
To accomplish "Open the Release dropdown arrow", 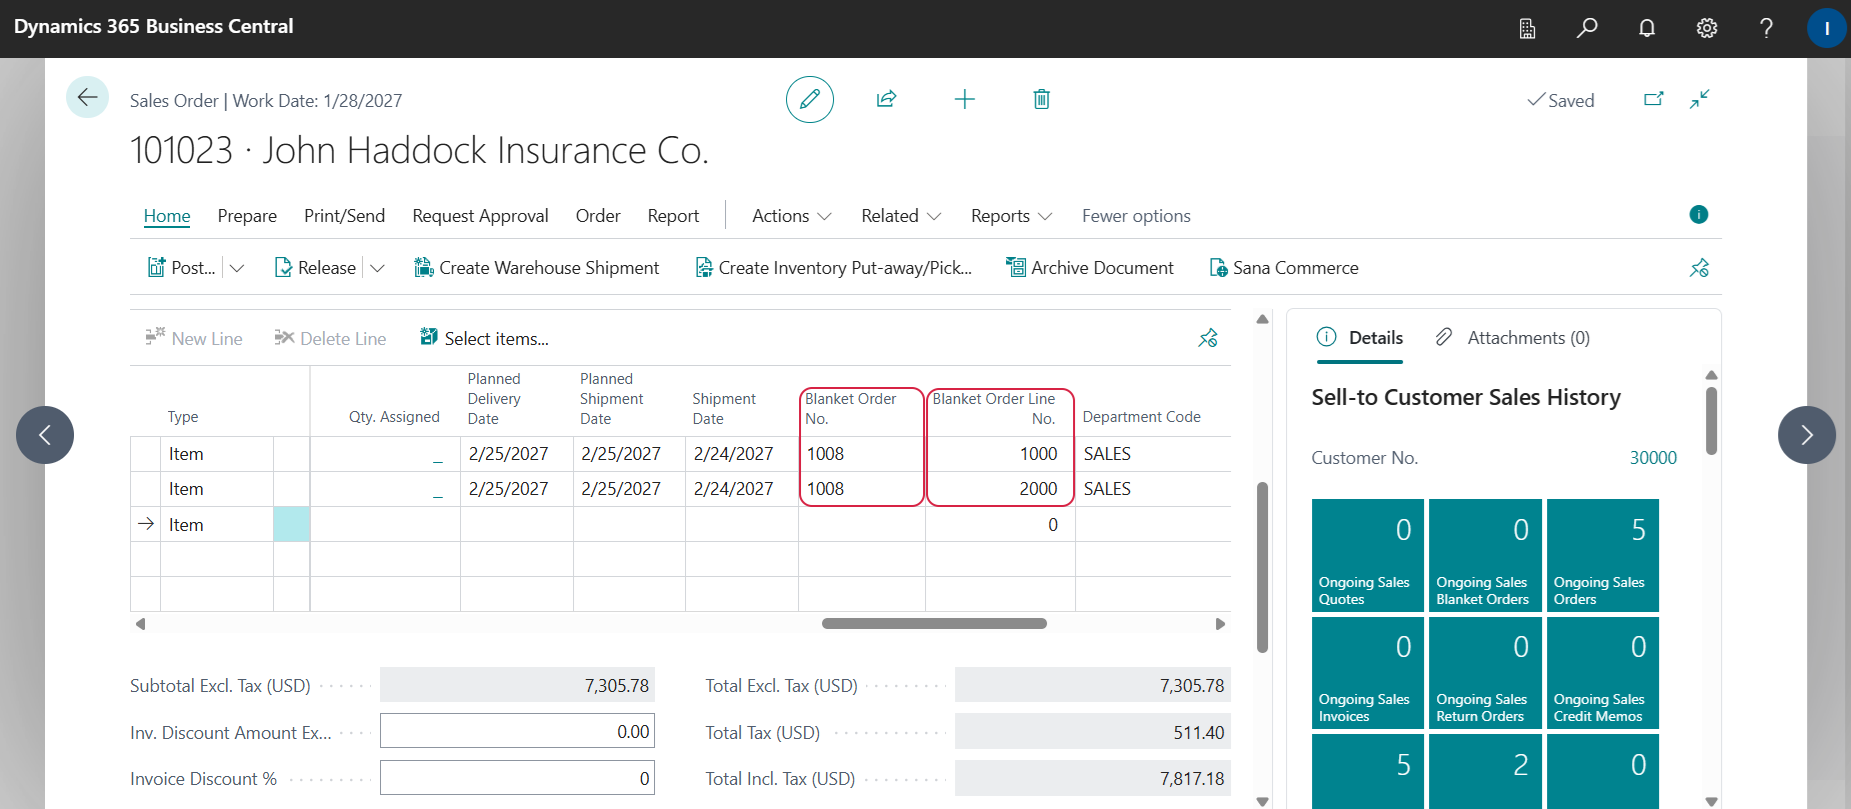I will click(377, 268).
